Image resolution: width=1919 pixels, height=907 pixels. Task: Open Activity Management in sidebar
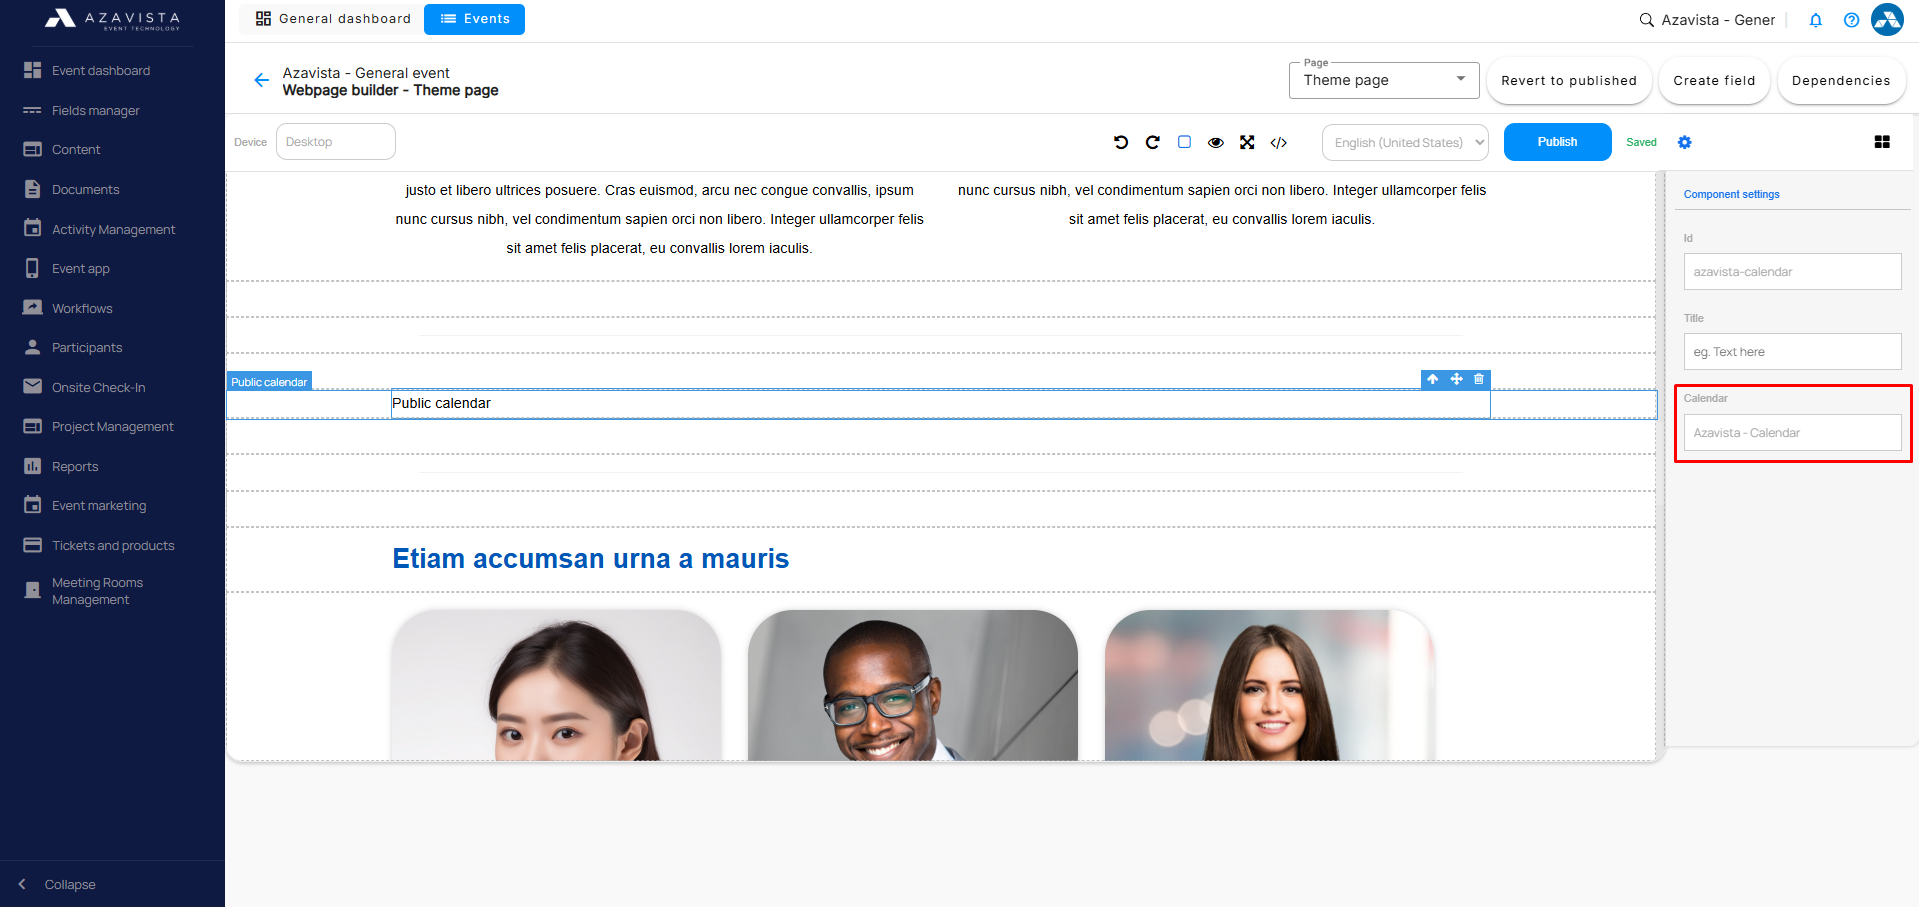pos(112,230)
